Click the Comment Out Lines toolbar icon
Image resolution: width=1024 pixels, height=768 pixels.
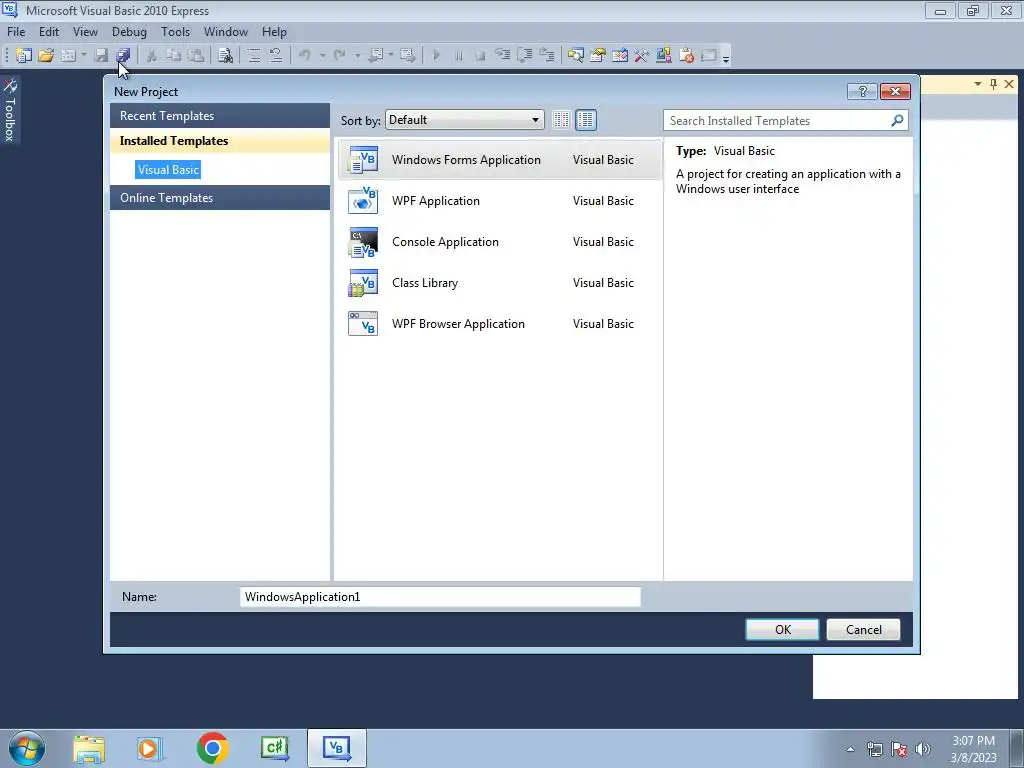(x=254, y=56)
